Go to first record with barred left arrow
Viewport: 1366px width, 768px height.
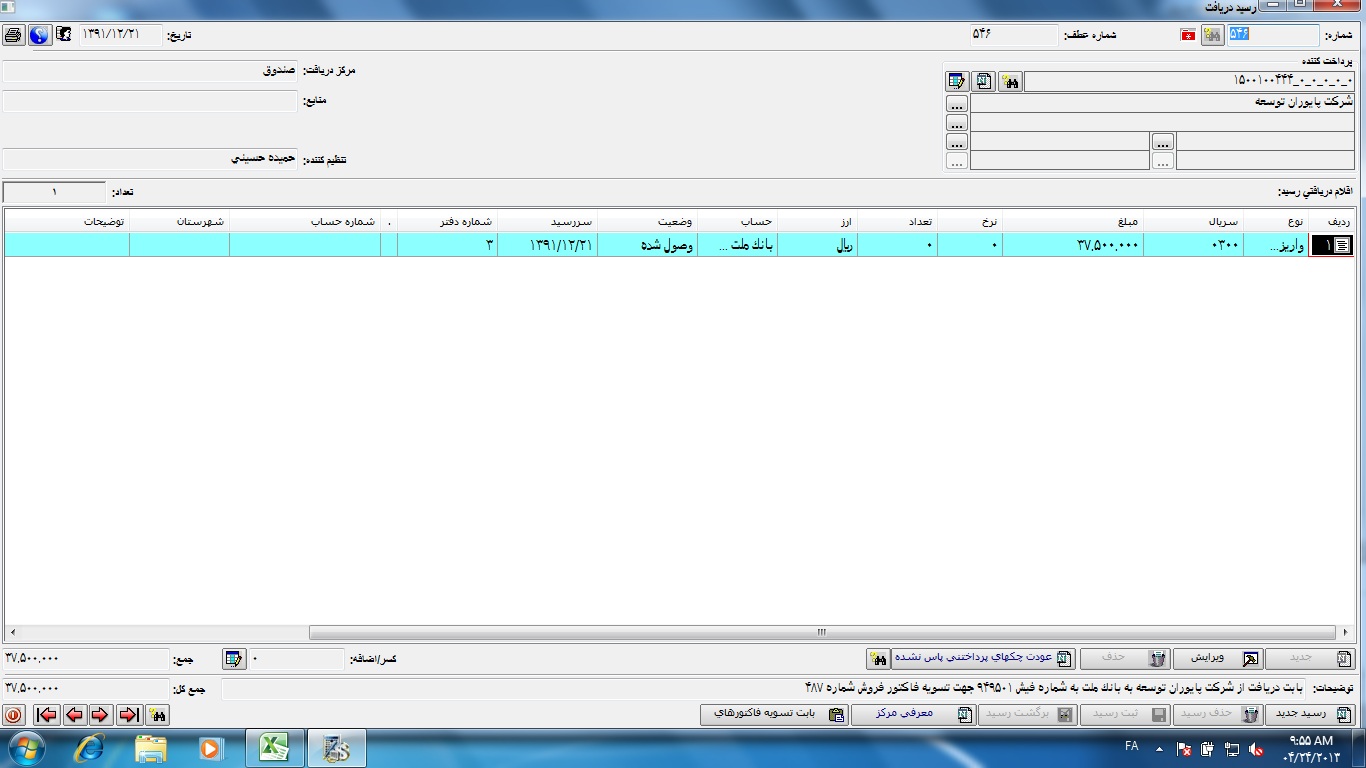pyautogui.click(x=46, y=715)
